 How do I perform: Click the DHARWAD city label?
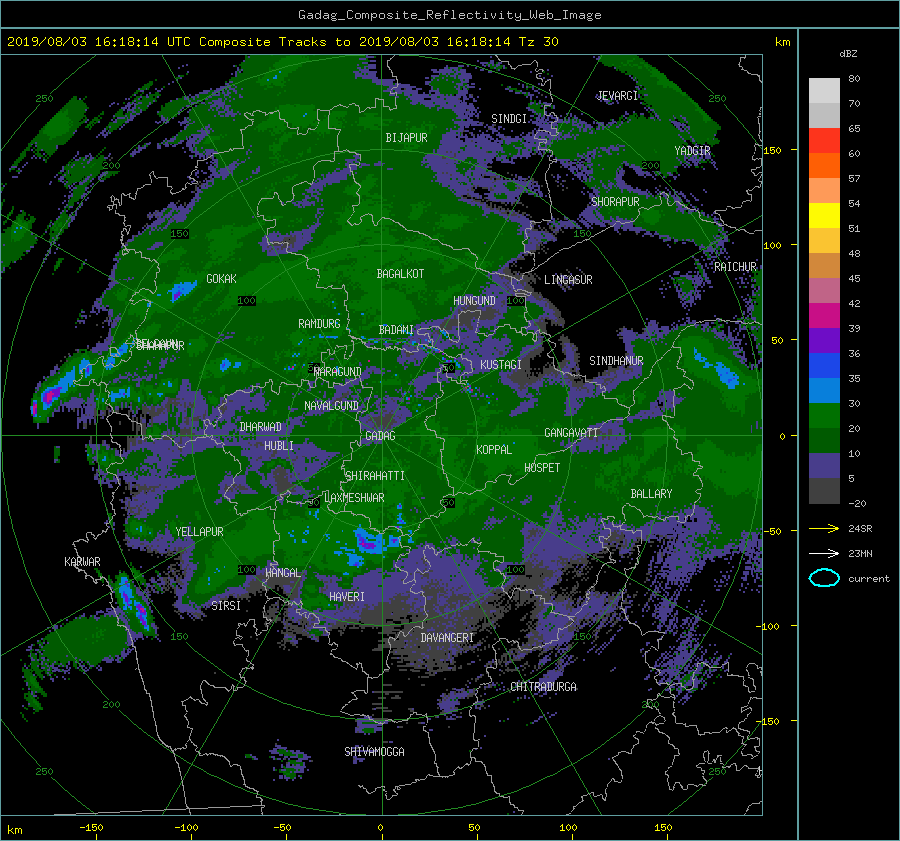pos(260,427)
